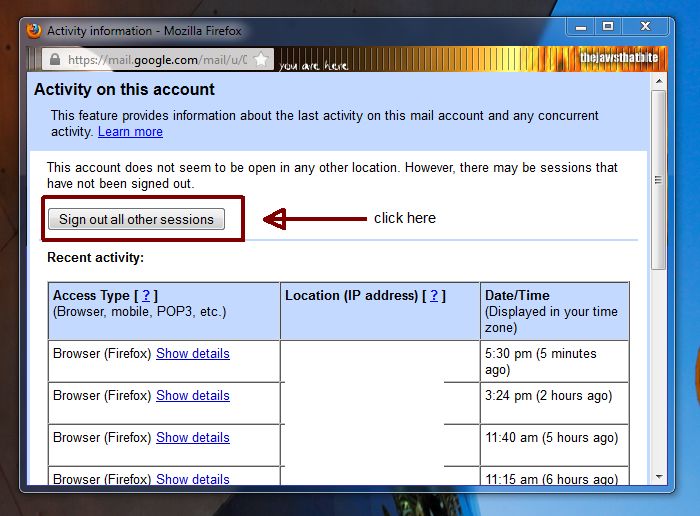Bookmark page with the star icon

click(261, 59)
